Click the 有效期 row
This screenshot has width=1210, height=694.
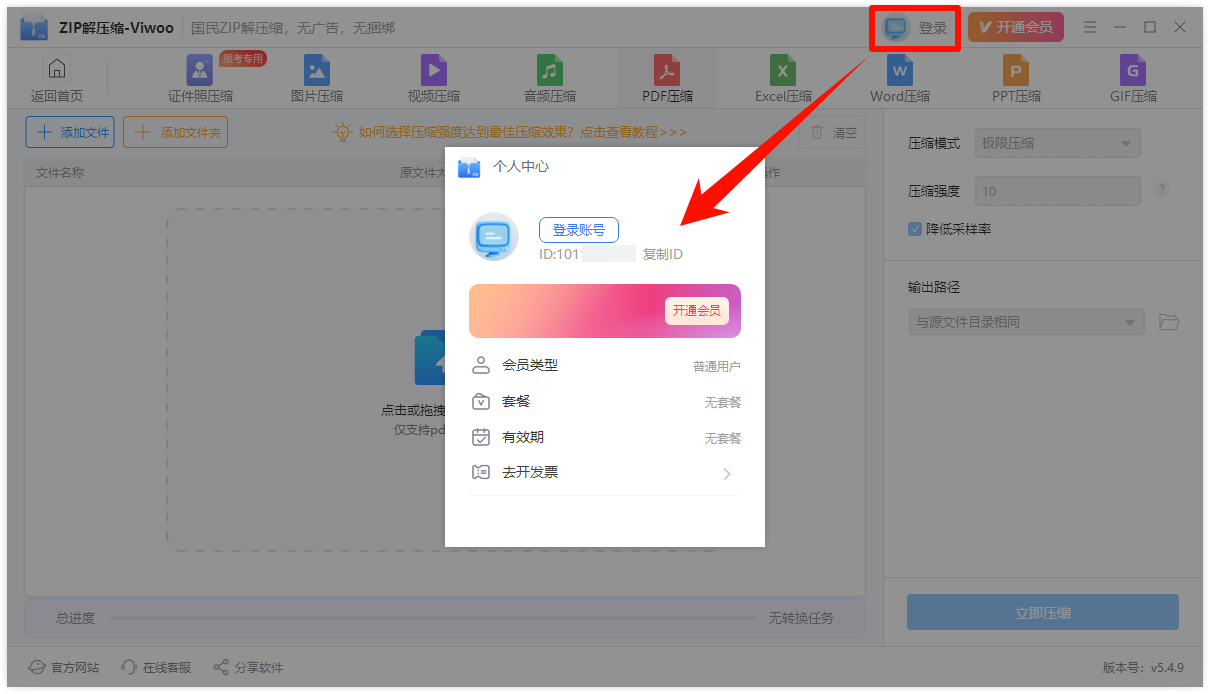pos(605,438)
